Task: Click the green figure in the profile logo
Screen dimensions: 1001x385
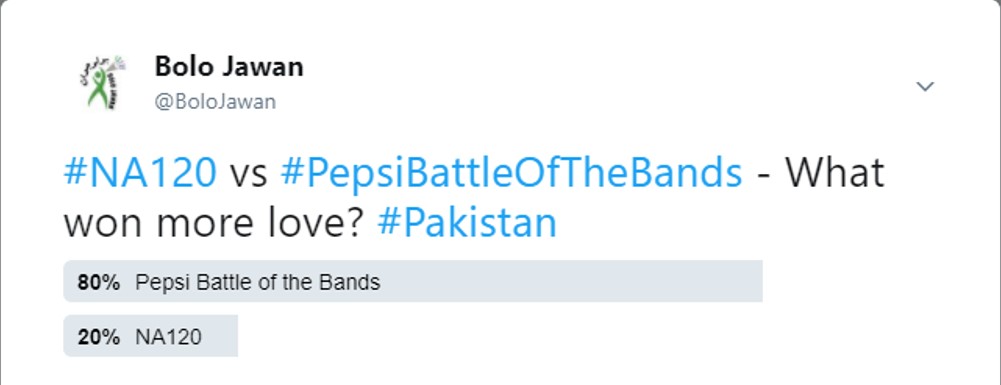Action: [x=97, y=89]
